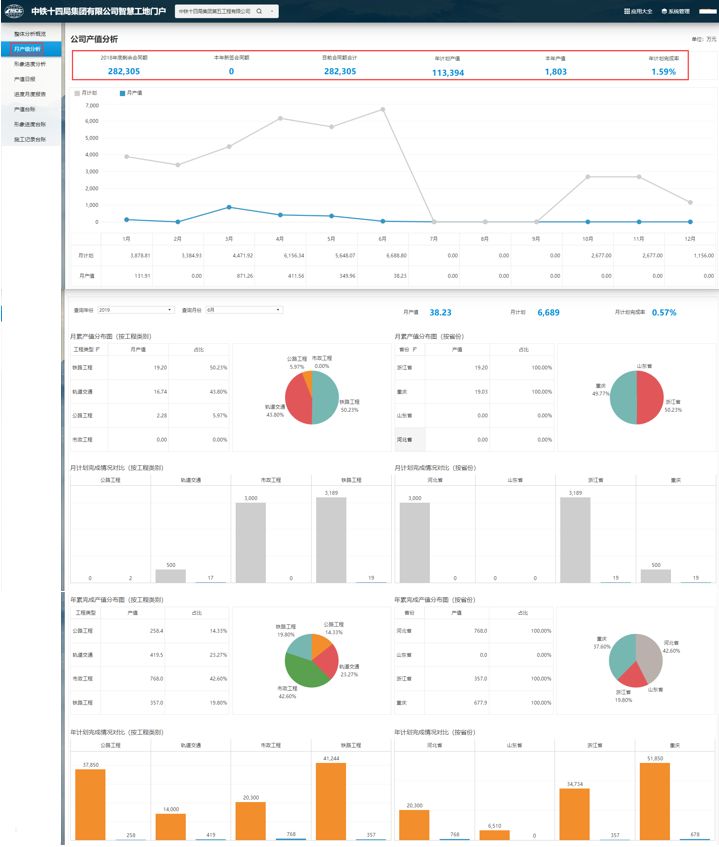
Task: Click the orange bar labeled 14,000
Action: 171,827
